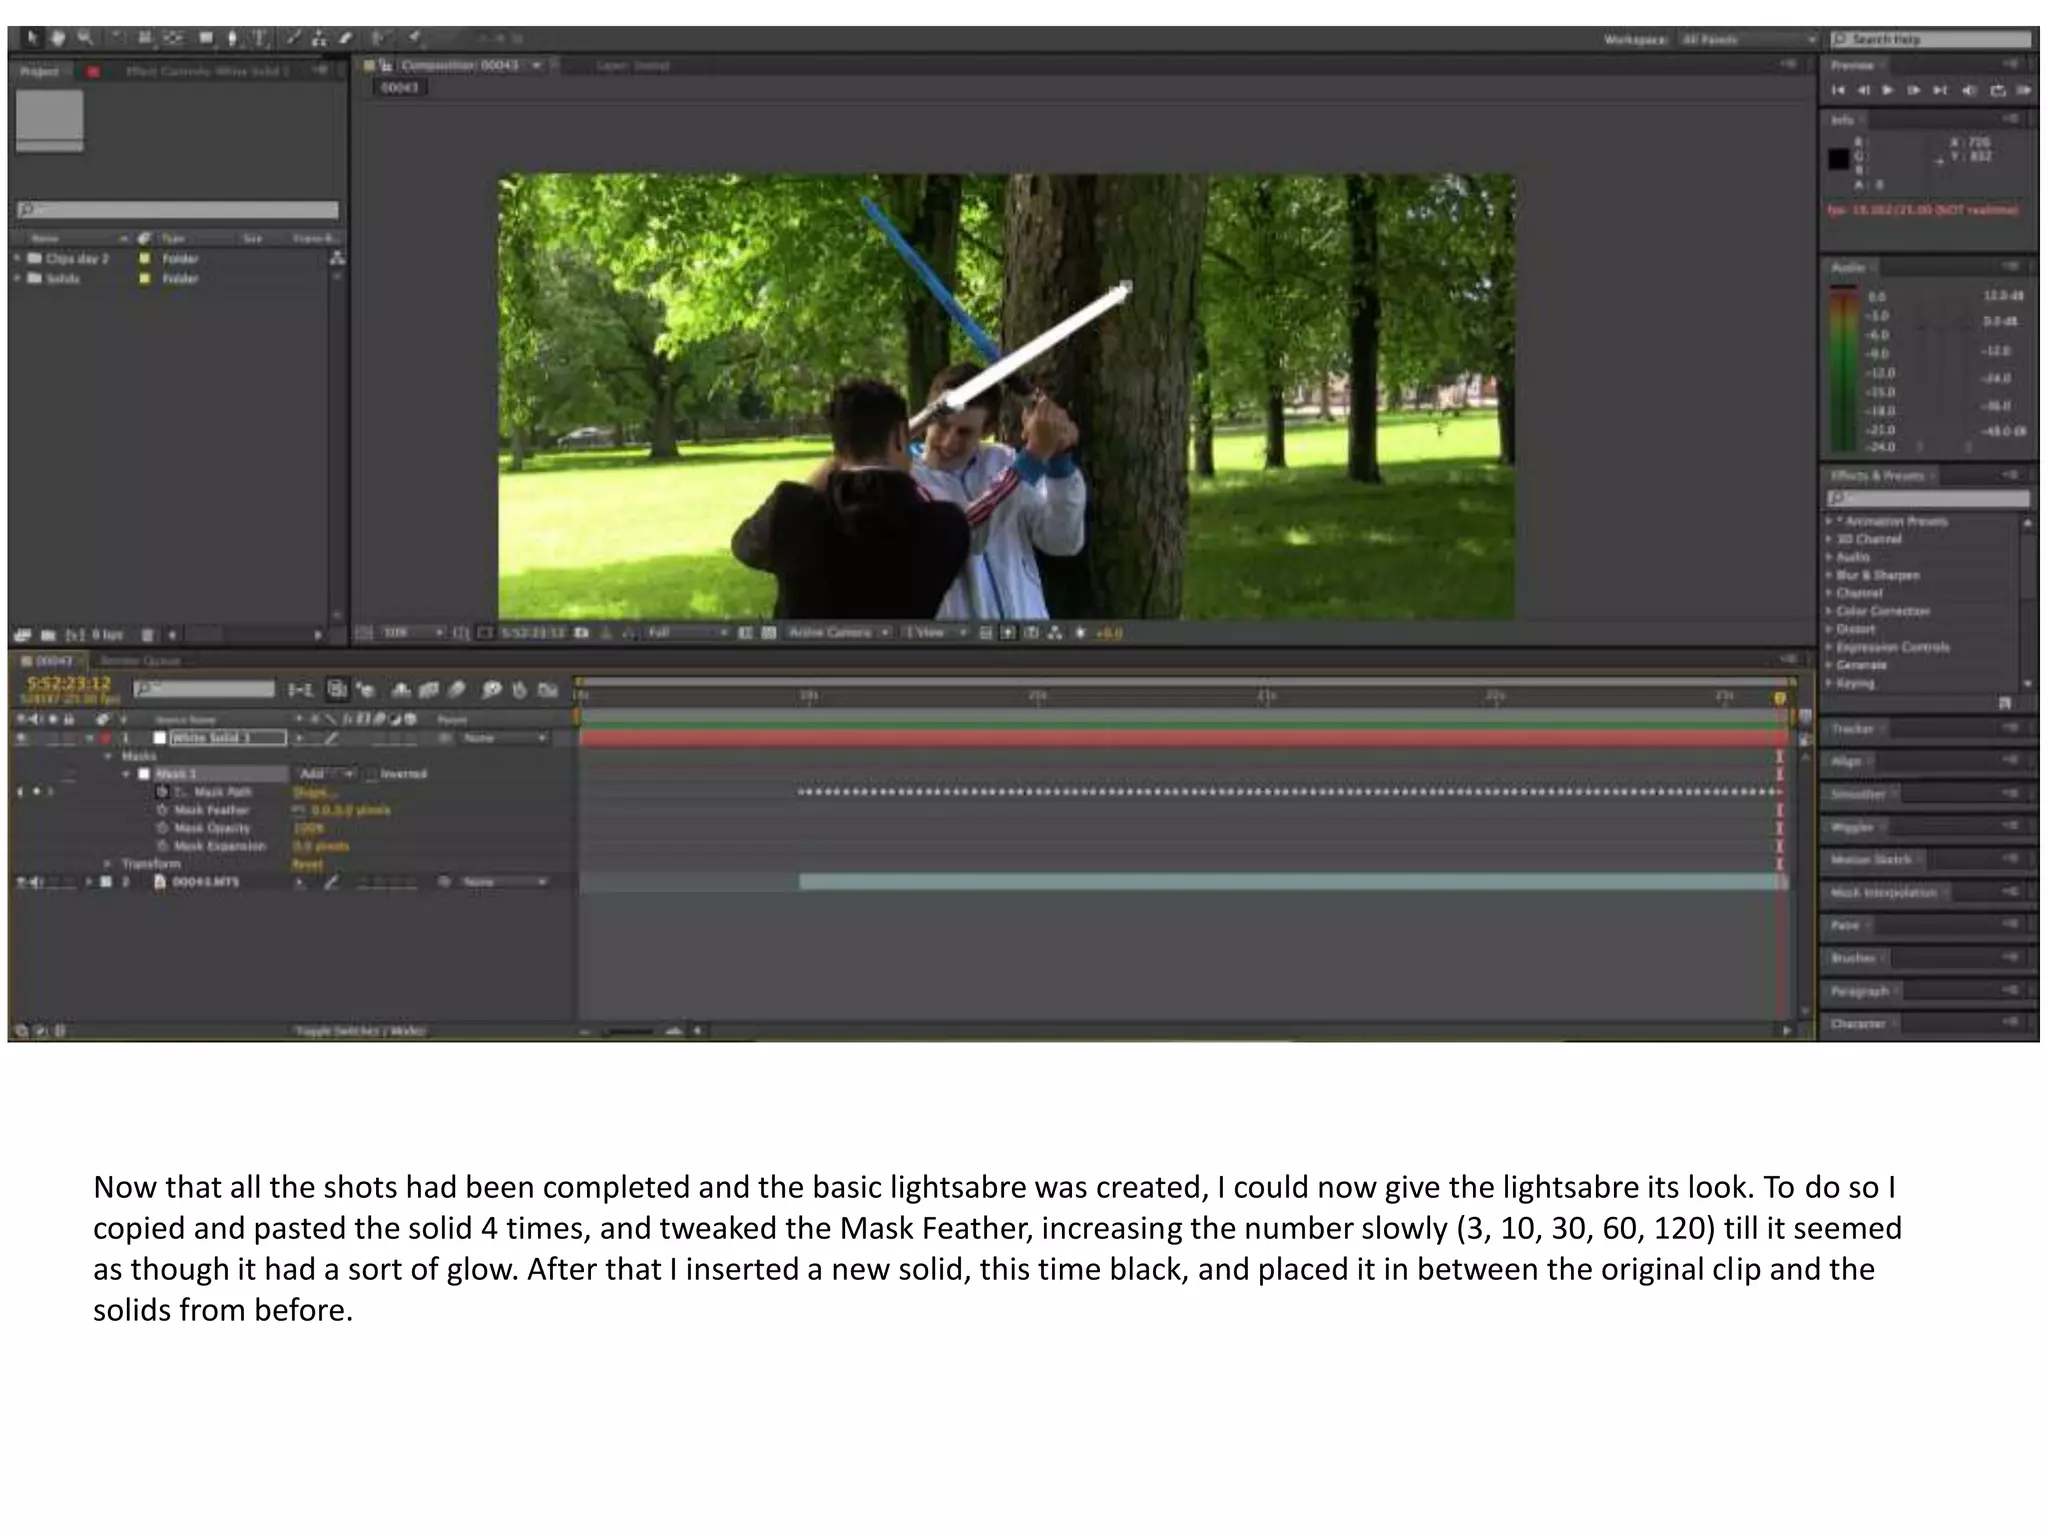This screenshot has height=1536, width=2048.
Task: Select the Pen tool
Action: pos(232,38)
